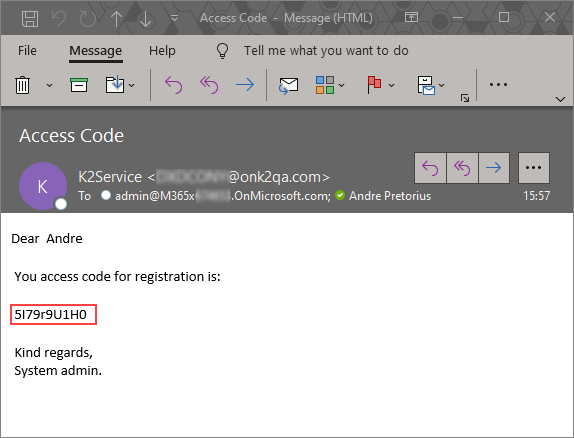This screenshot has height=438, width=574.
Task: Expand the Follow Up flag dropdown arrow
Action: click(391, 85)
